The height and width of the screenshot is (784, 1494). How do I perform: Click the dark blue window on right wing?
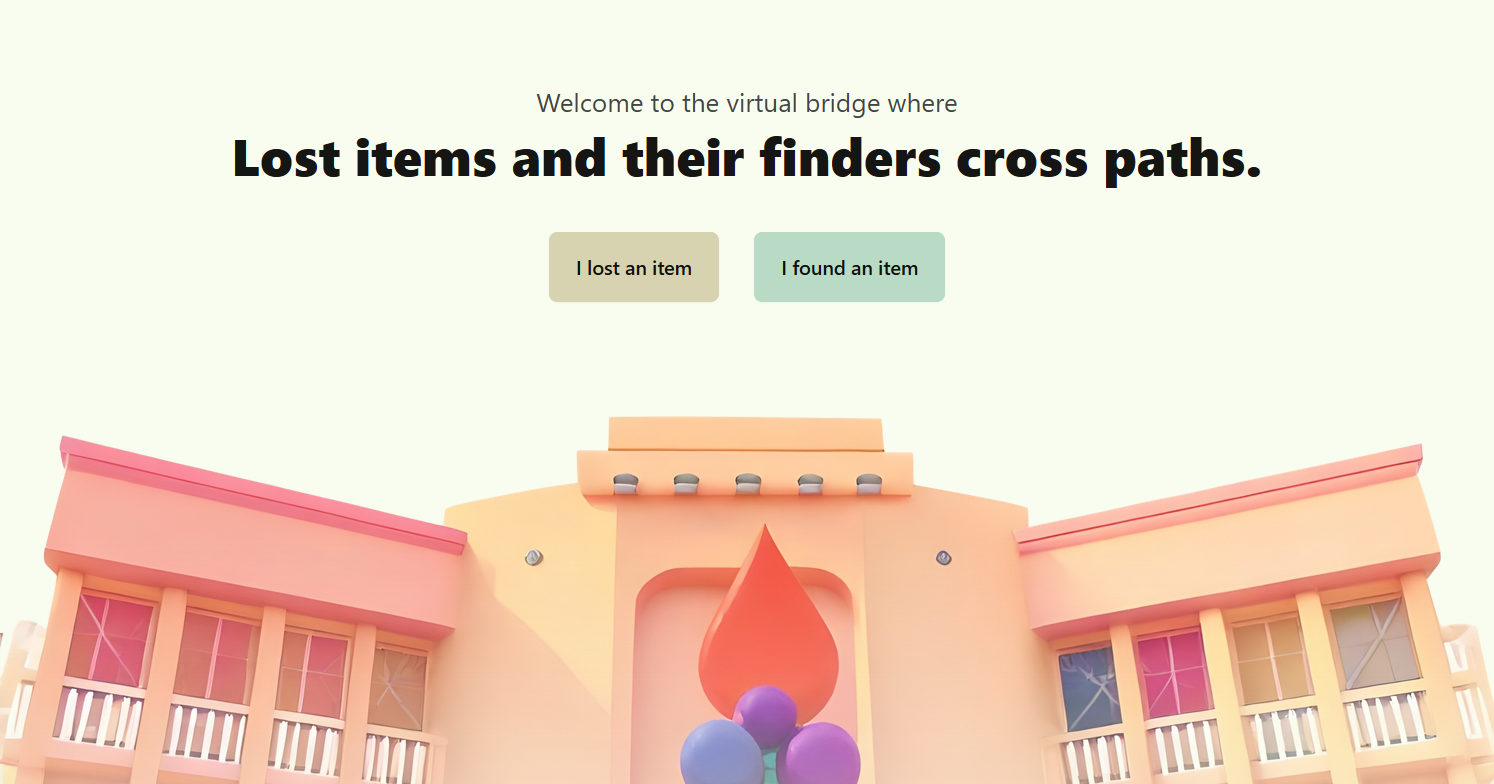coord(1089,687)
